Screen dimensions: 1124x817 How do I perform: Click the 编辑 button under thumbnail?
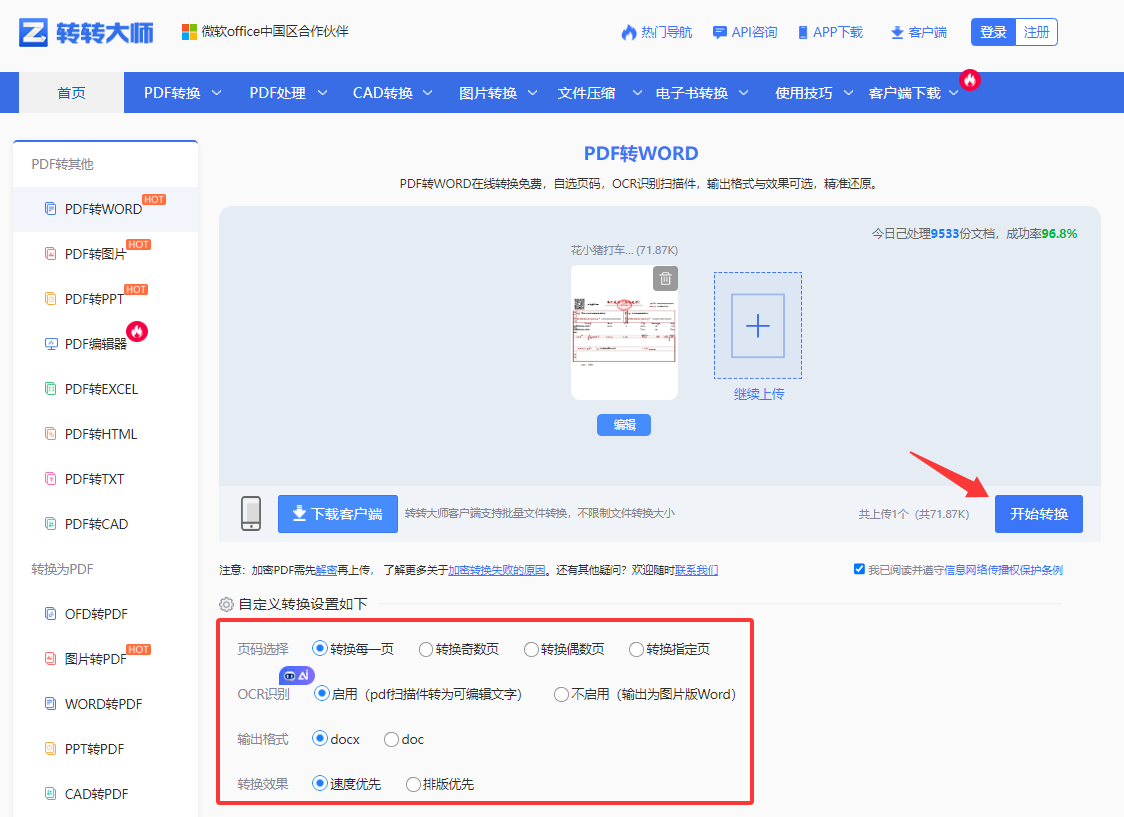point(624,425)
